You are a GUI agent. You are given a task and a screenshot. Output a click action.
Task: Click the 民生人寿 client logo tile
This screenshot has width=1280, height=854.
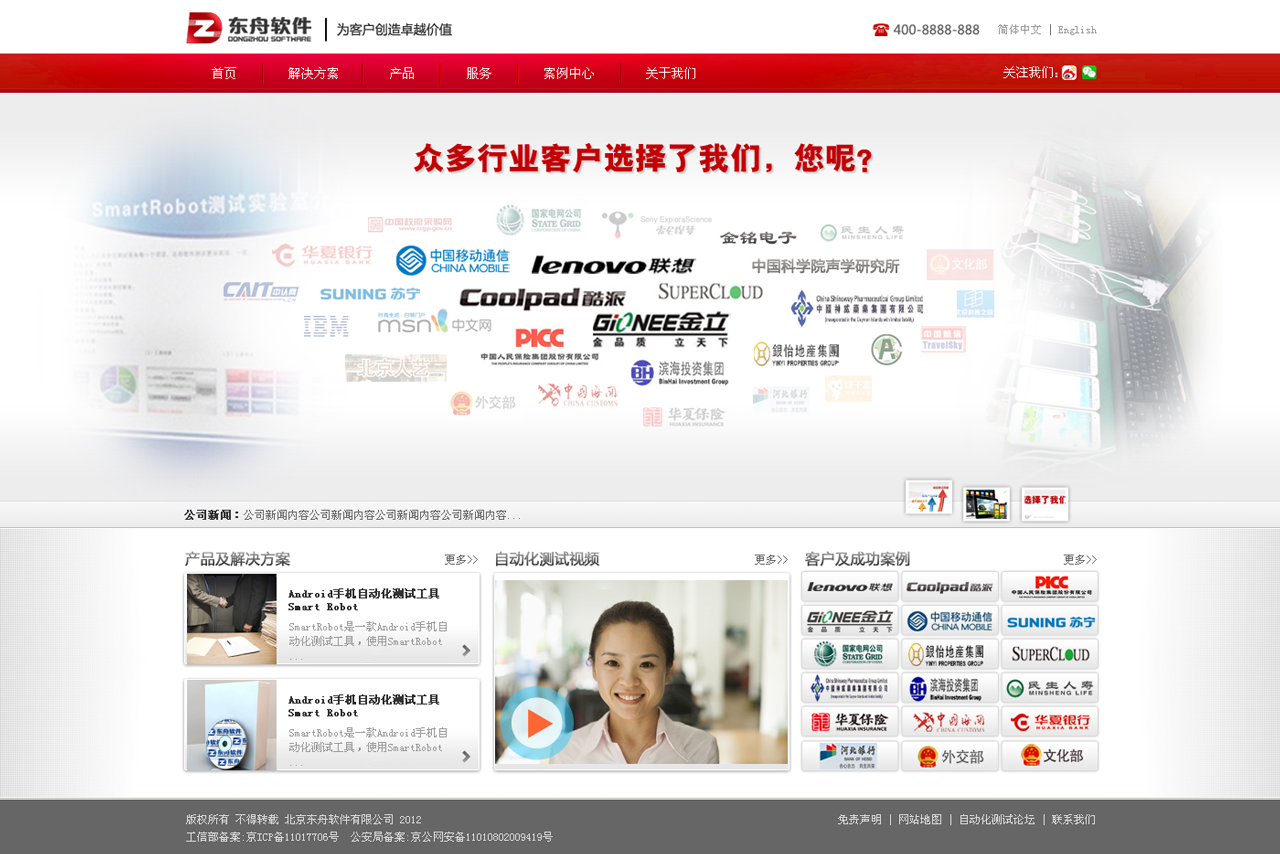coord(1050,689)
